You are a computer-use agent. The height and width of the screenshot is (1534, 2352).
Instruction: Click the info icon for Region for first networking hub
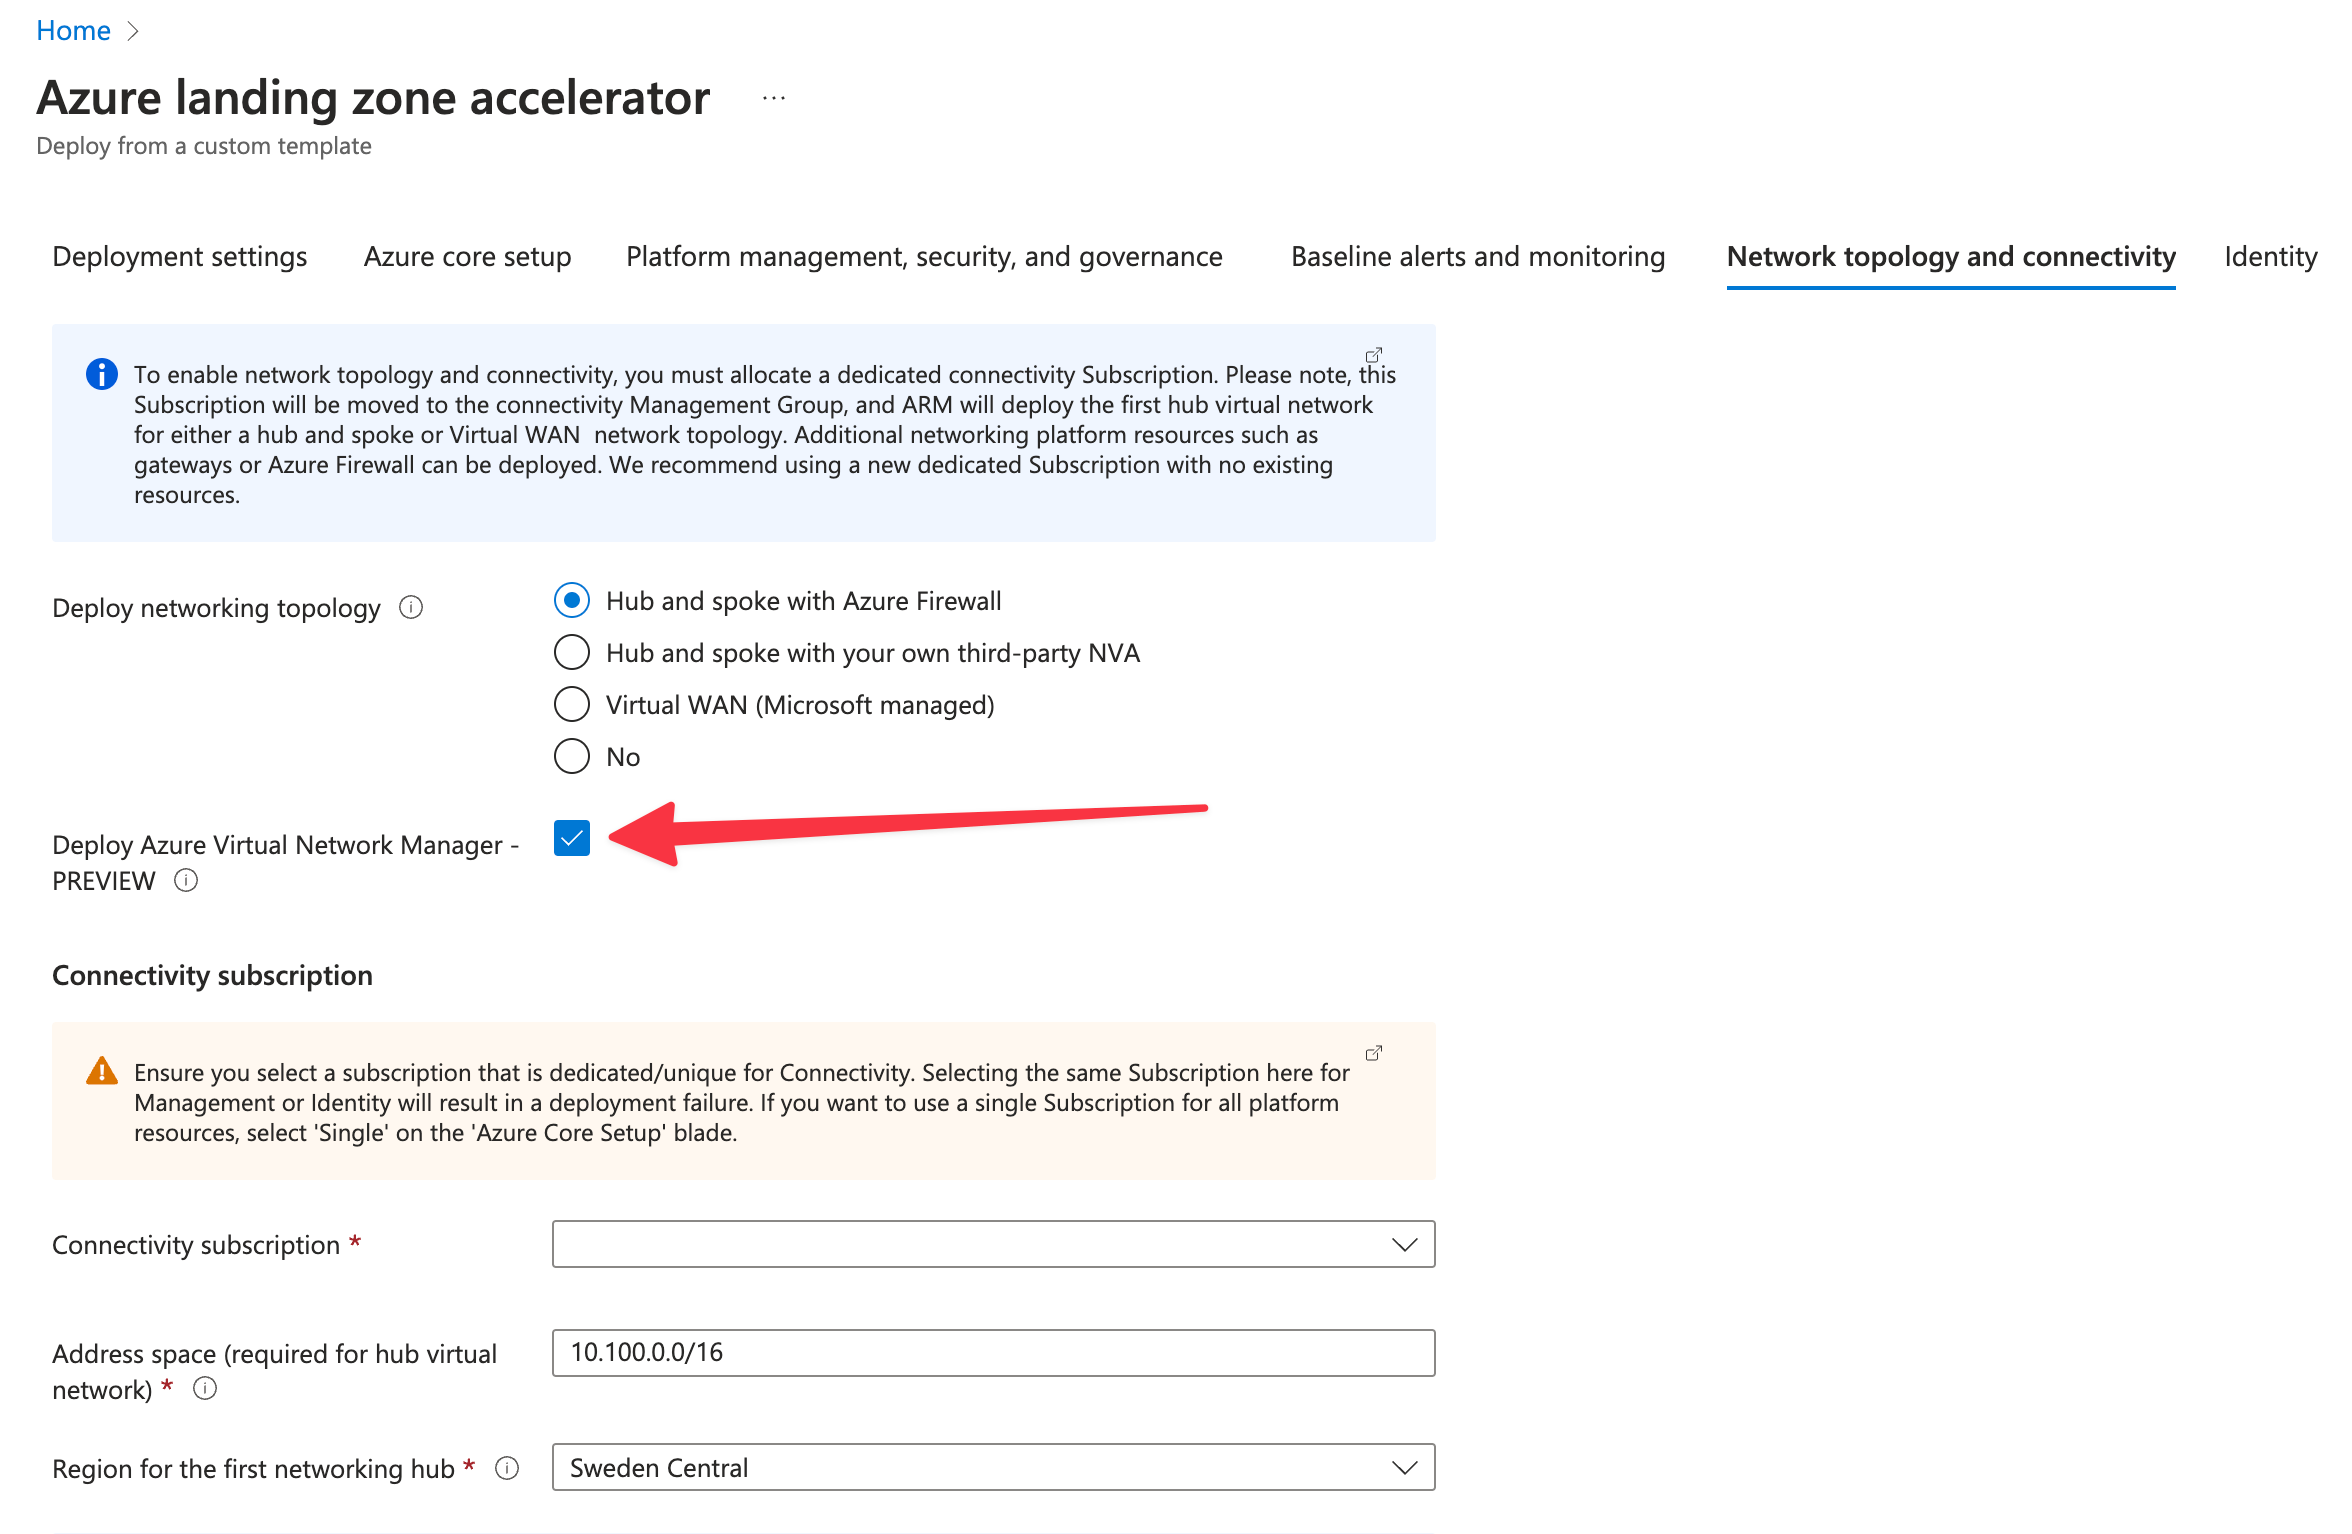point(506,1469)
